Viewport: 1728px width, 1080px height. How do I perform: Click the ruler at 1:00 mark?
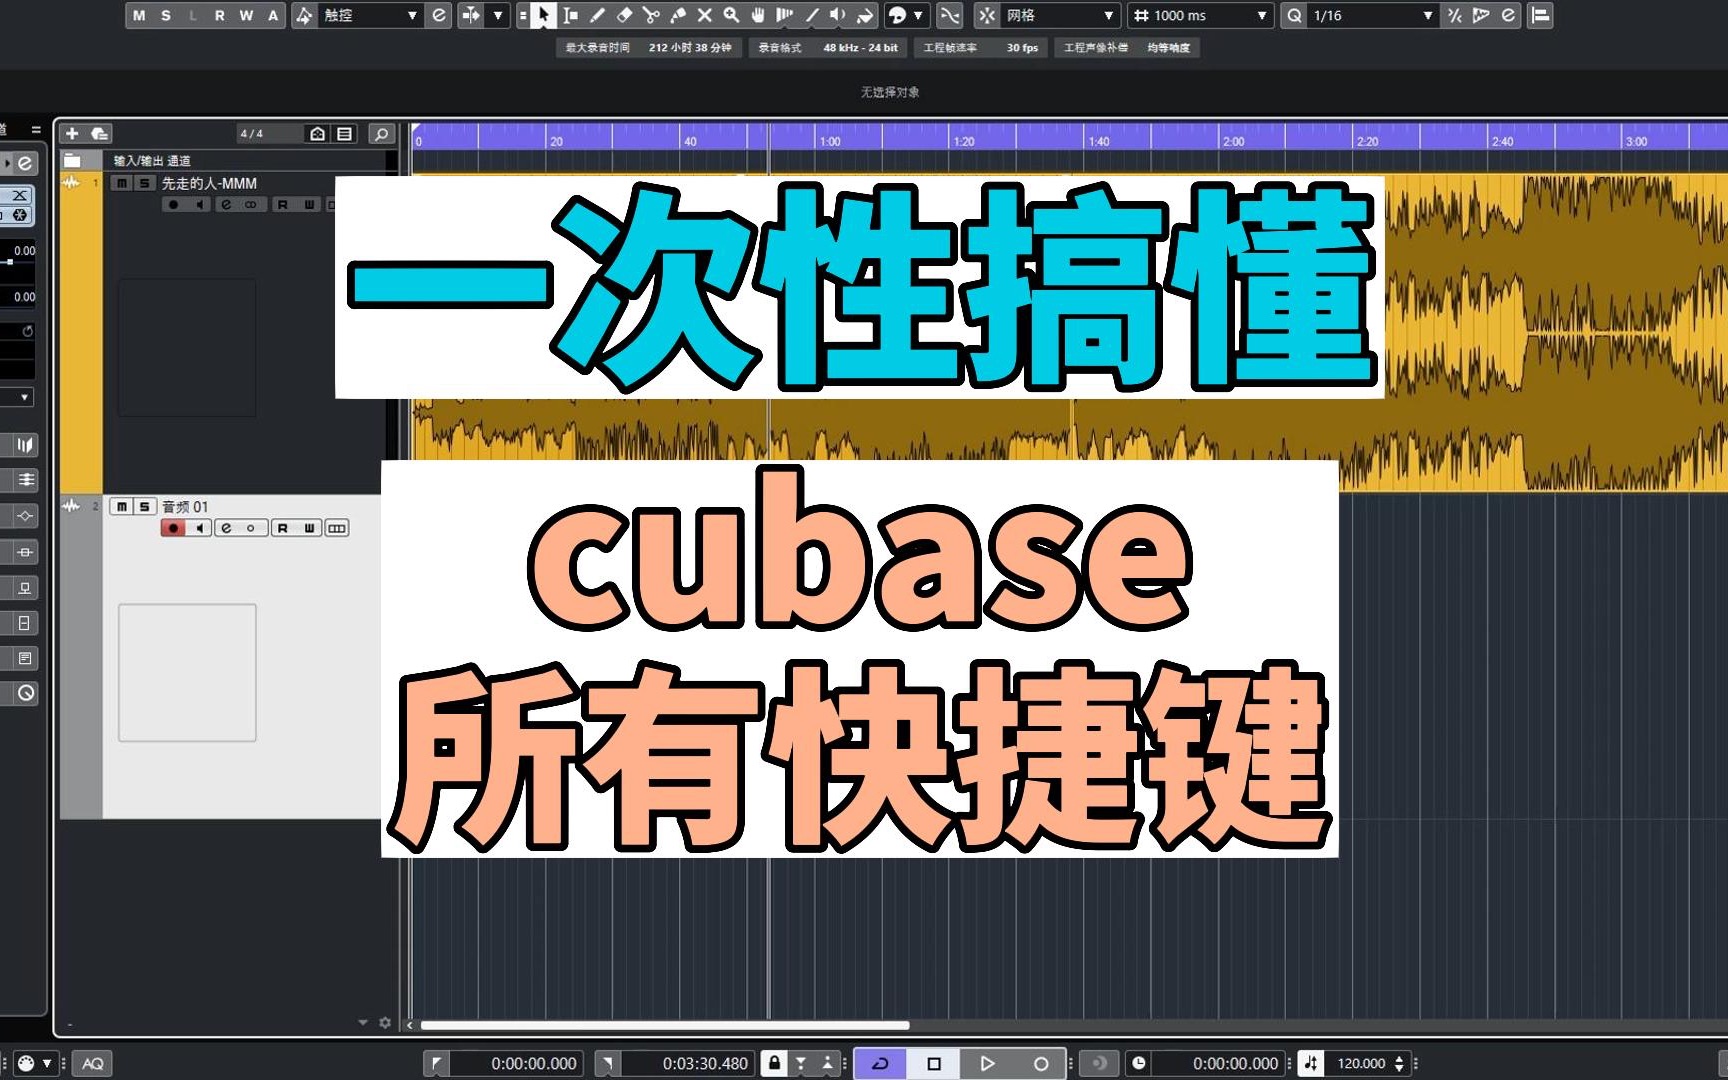tap(830, 141)
